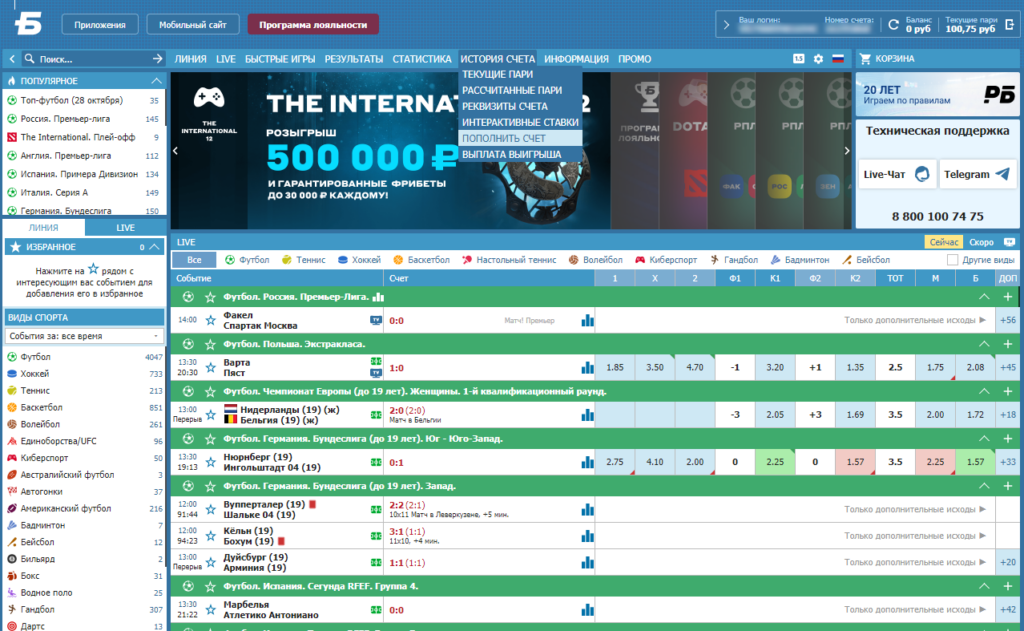Image resolution: width=1024 pixels, height=631 pixels.
Task: Collapse Бундеслига Юг - Юго-Запад section
Action: point(984,438)
